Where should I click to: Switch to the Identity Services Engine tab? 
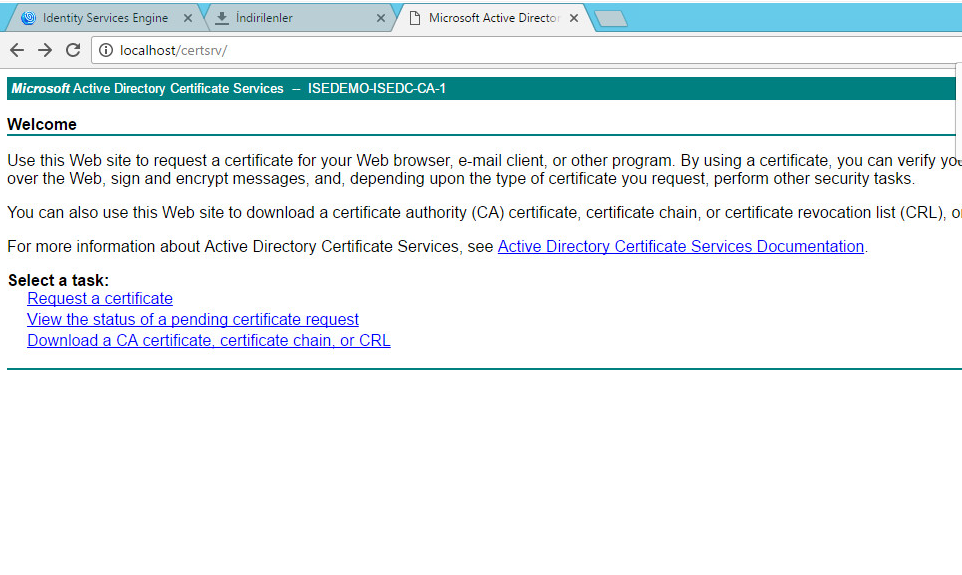click(106, 18)
